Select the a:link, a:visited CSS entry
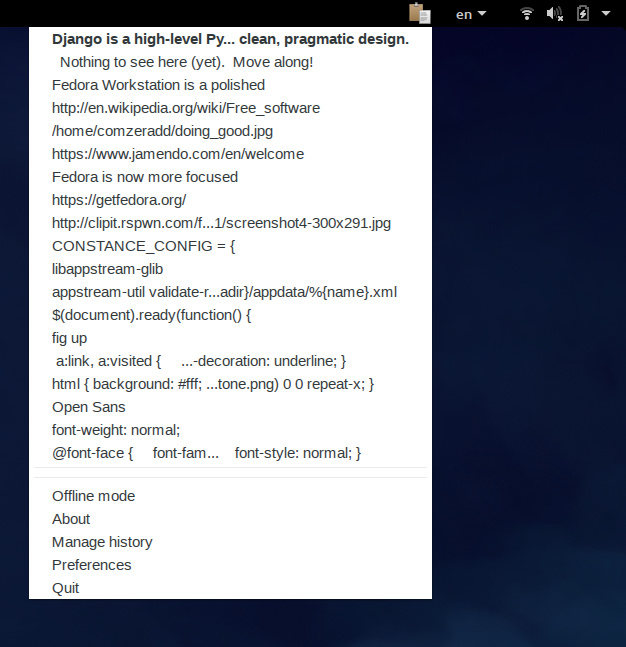 [230, 361]
